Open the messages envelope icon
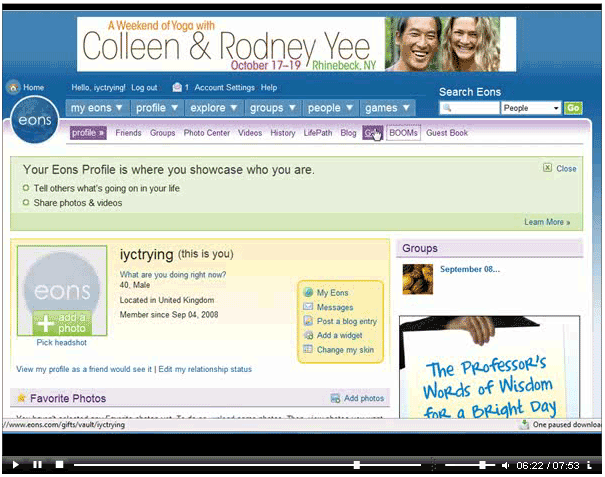 coord(177,87)
